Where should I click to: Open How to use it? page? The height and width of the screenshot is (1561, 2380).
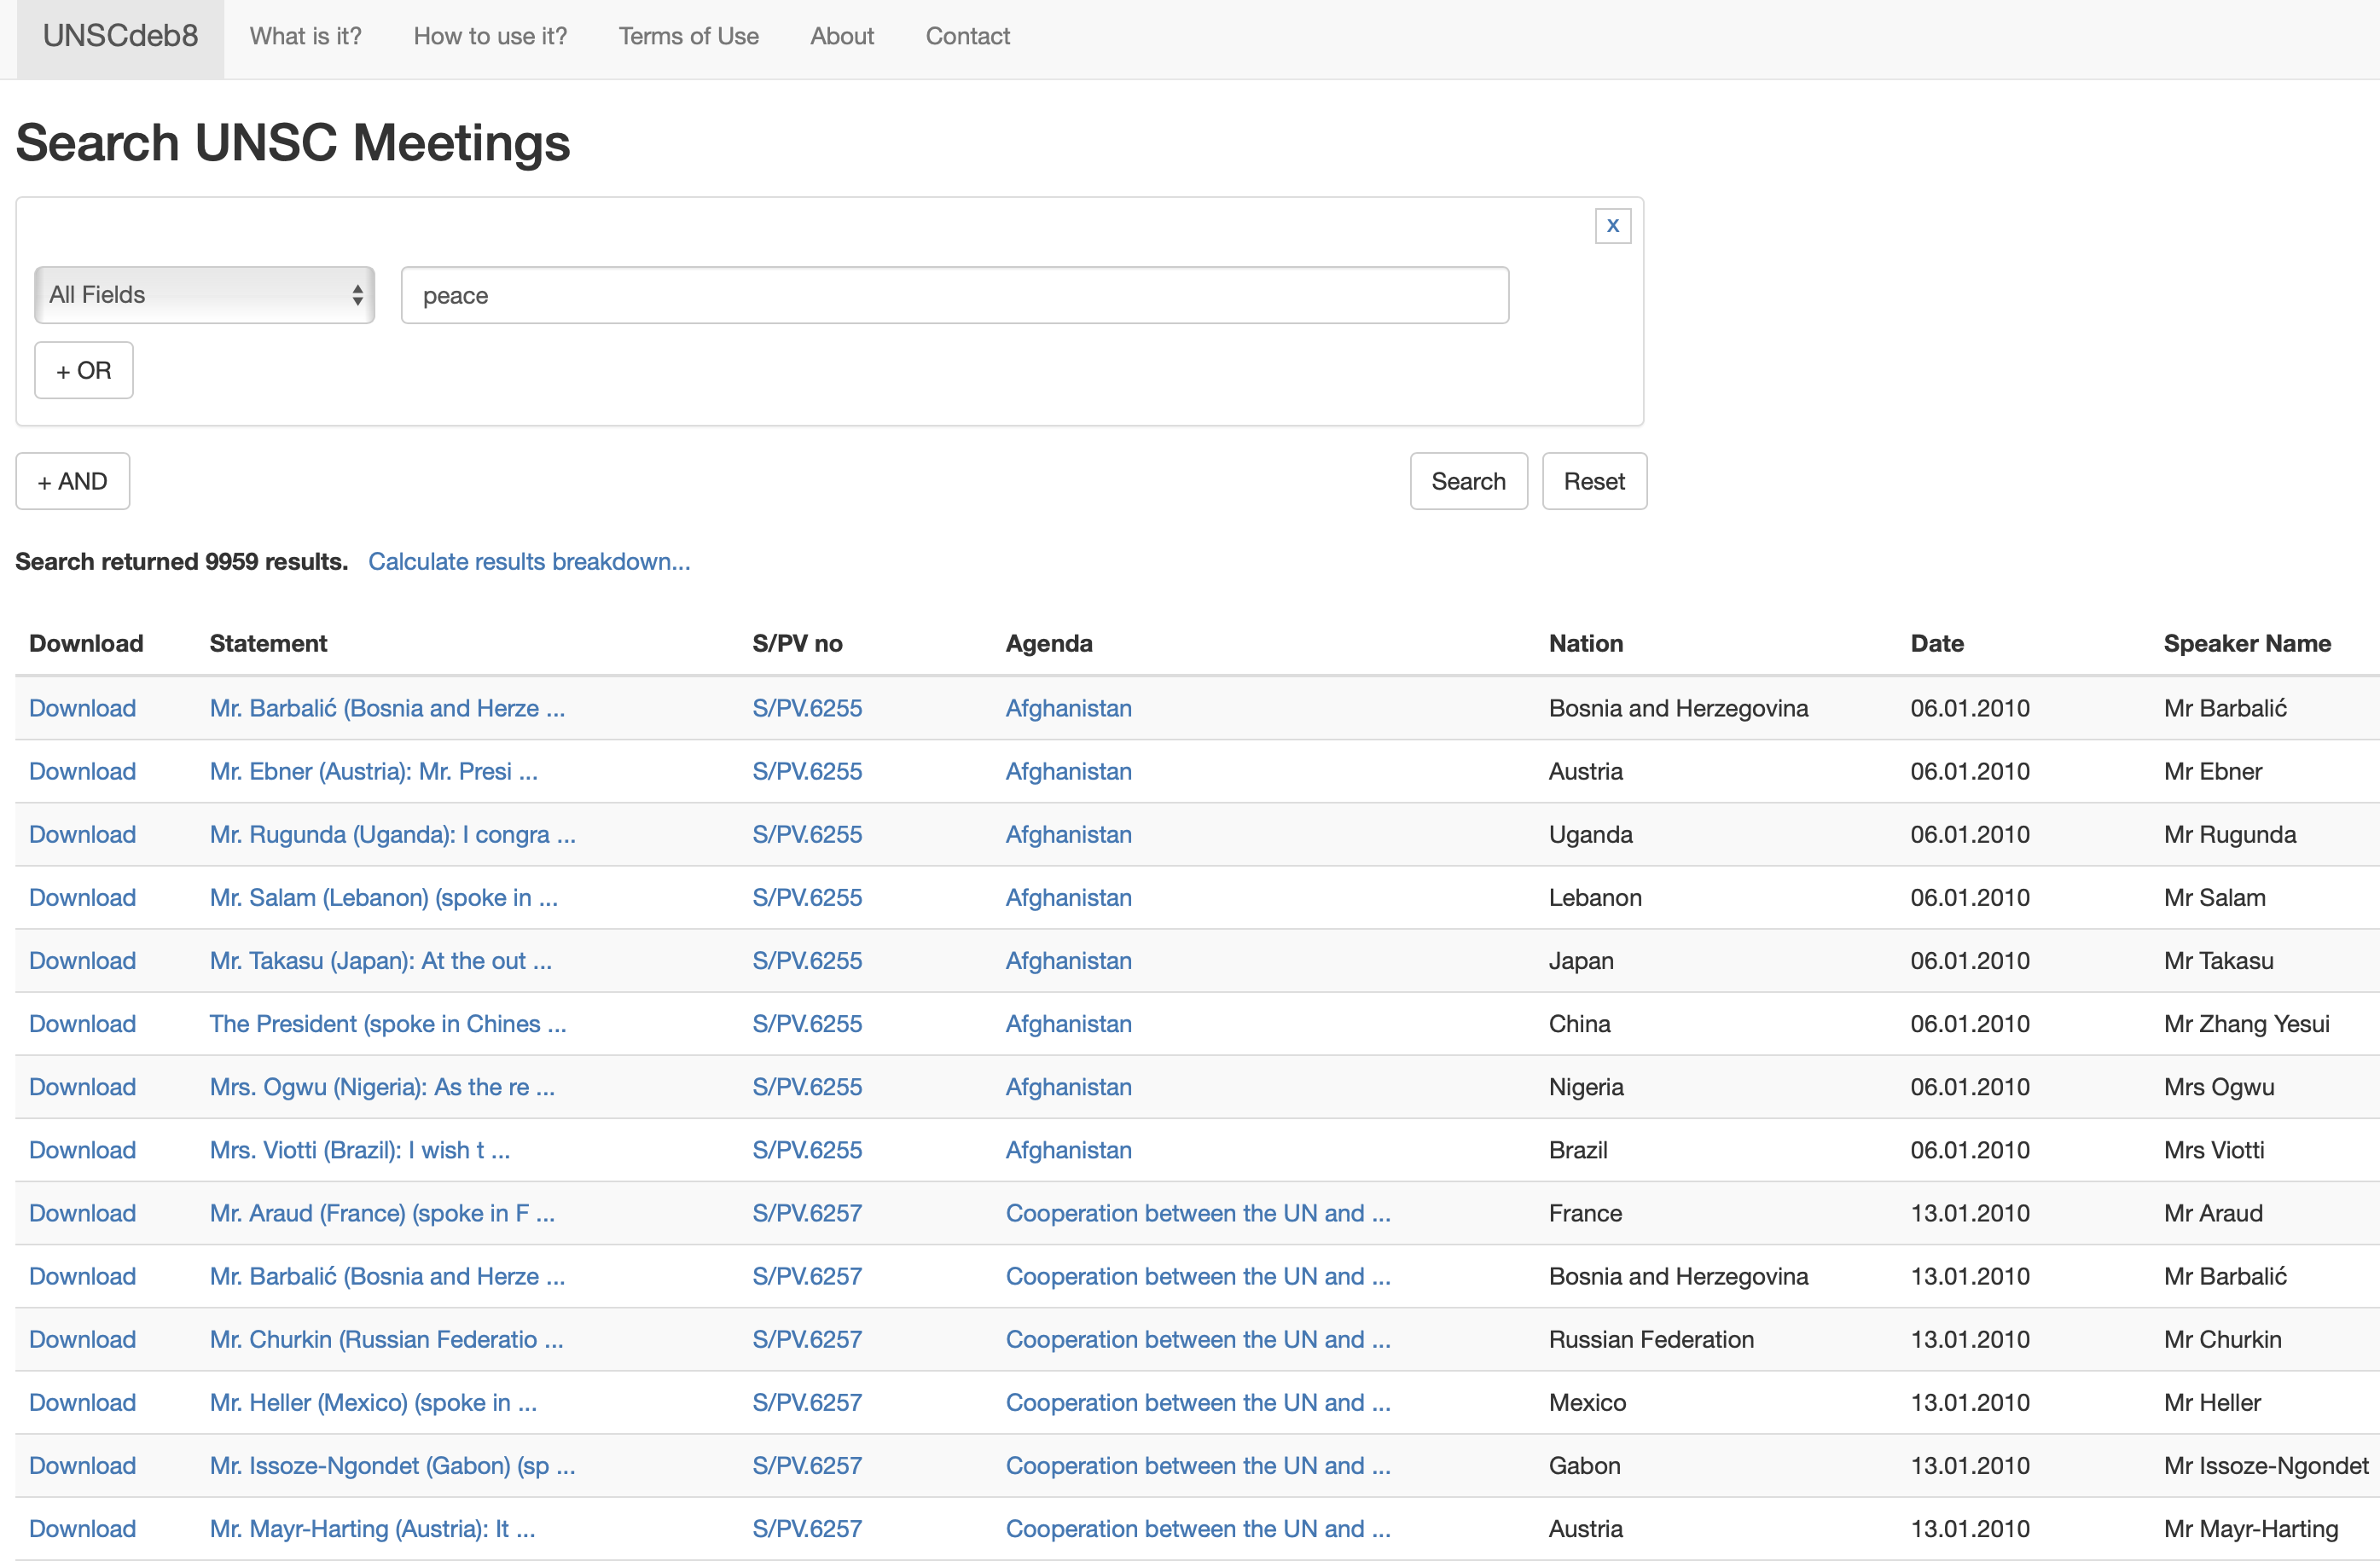pyautogui.click(x=490, y=36)
